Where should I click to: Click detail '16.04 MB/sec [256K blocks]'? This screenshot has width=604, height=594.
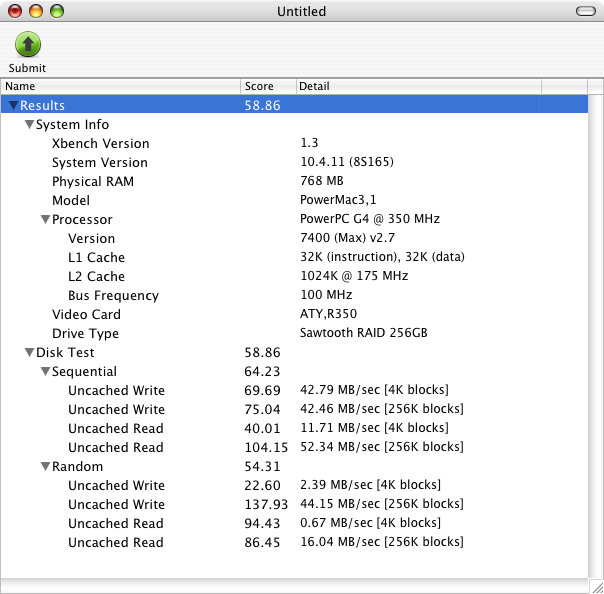click(x=382, y=542)
